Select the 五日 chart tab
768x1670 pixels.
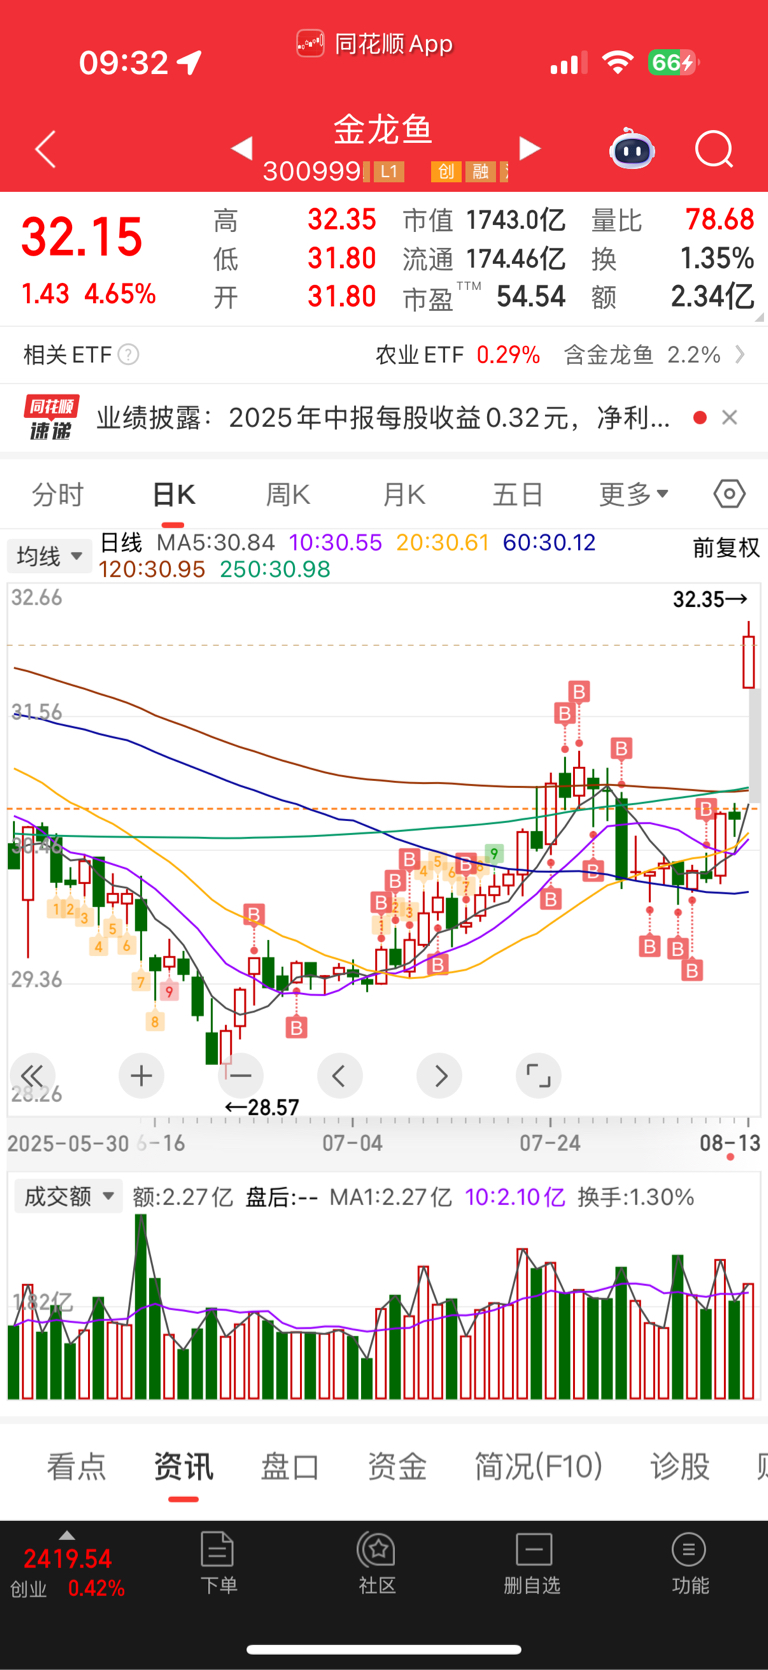point(518,495)
